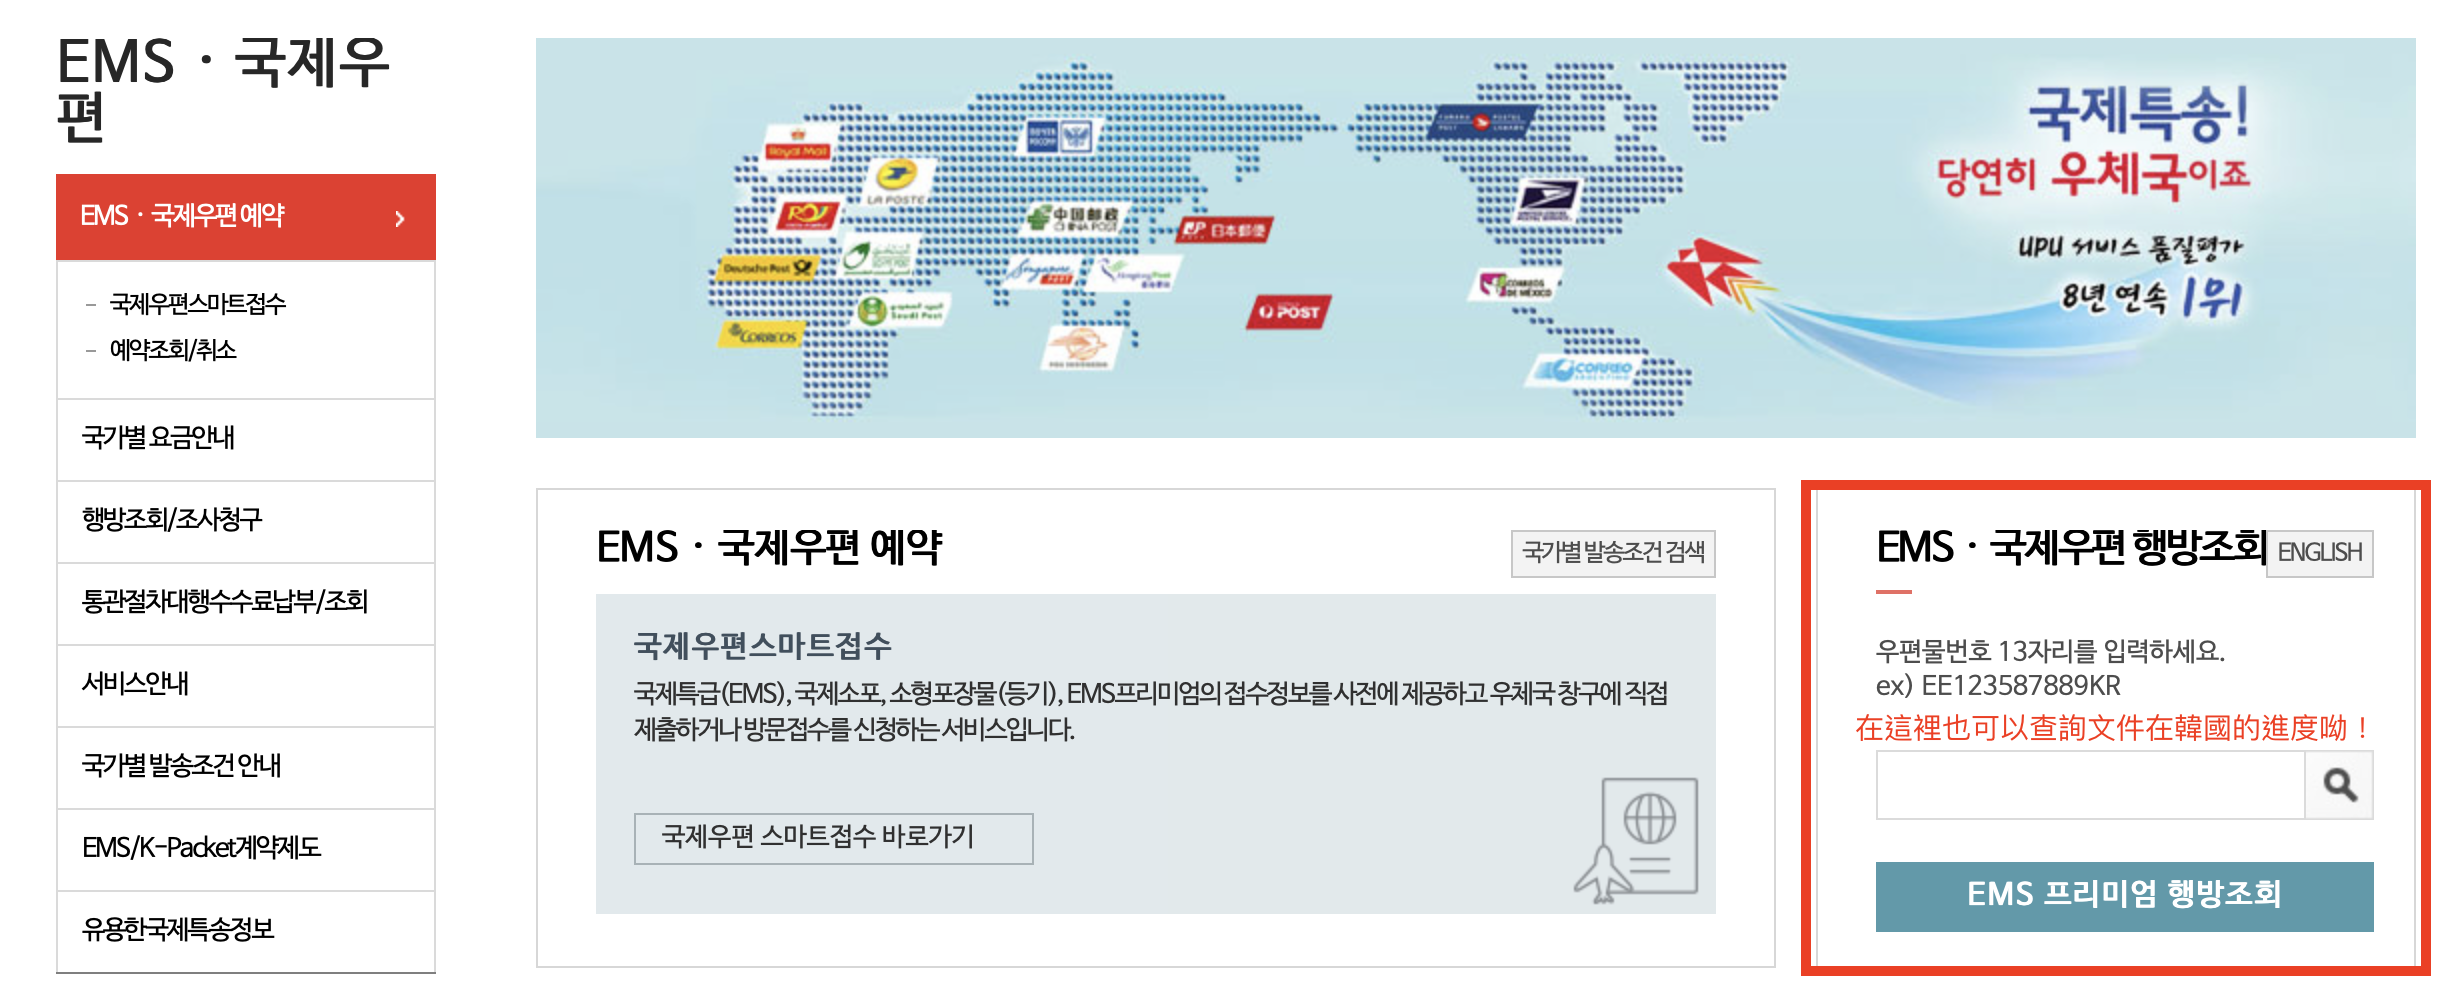Click the Deutsche Post logo on map
Image resolution: width=2448 pixels, height=986 pixels.
[768, 268]
